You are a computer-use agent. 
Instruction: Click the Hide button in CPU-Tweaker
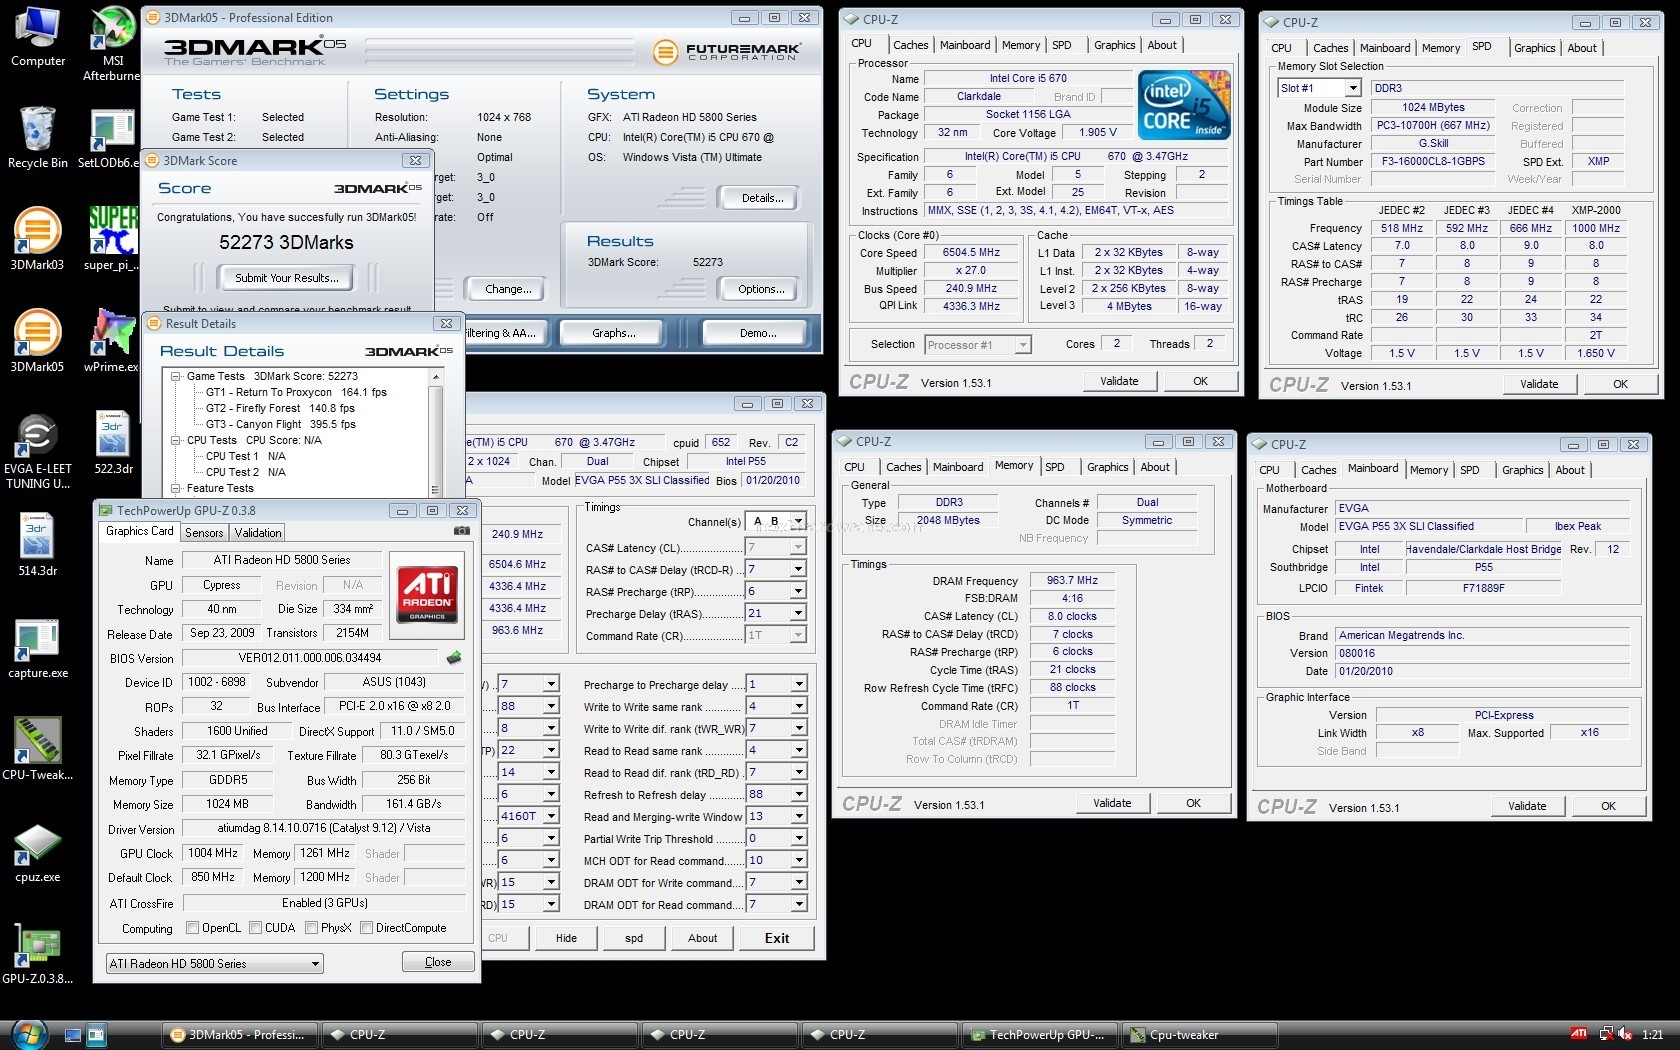566,938
